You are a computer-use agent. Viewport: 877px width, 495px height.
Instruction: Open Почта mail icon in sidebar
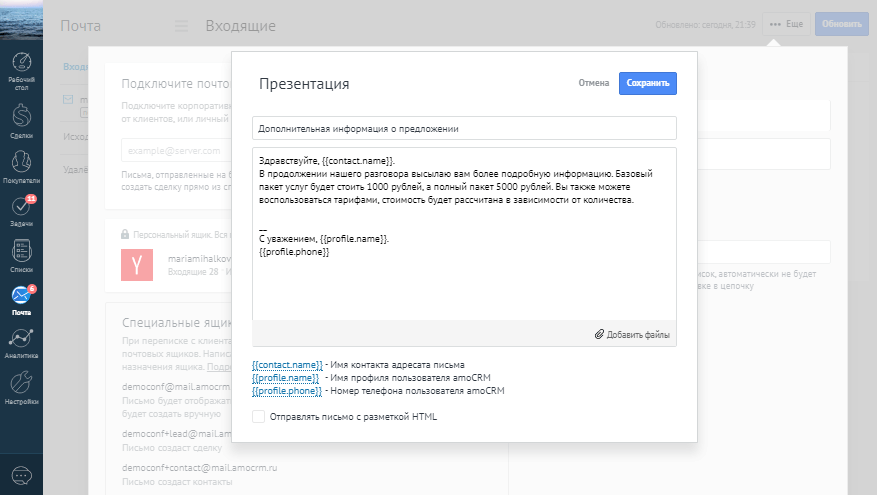[x=21, y=300]
